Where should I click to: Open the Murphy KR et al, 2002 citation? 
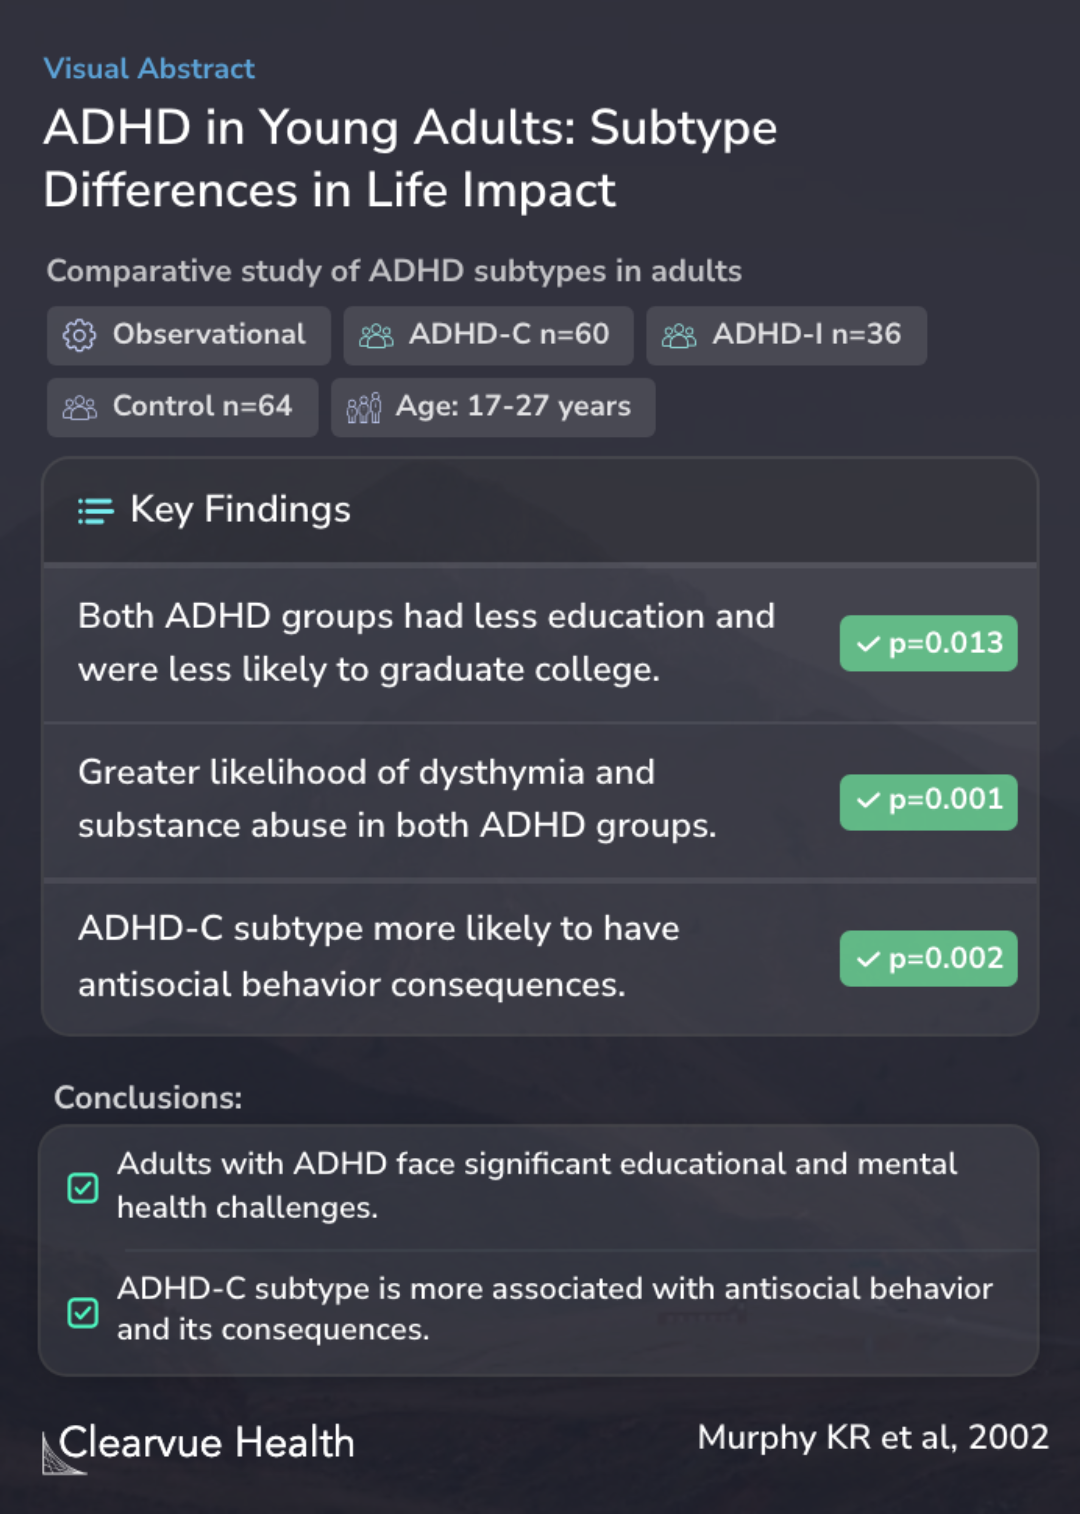pos(873,1437)
